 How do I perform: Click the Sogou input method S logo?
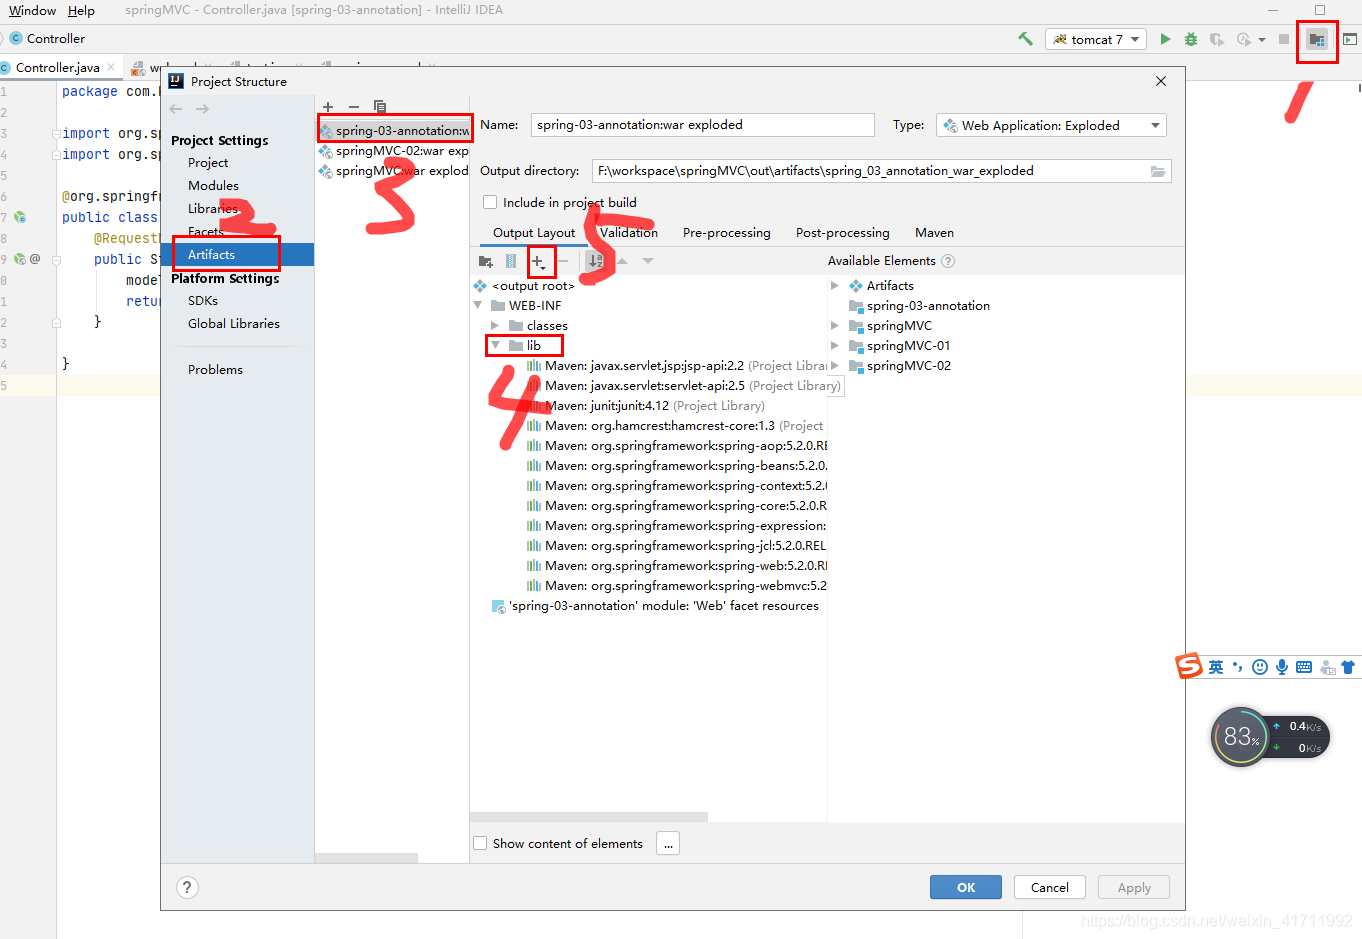tap(1189, 666)
